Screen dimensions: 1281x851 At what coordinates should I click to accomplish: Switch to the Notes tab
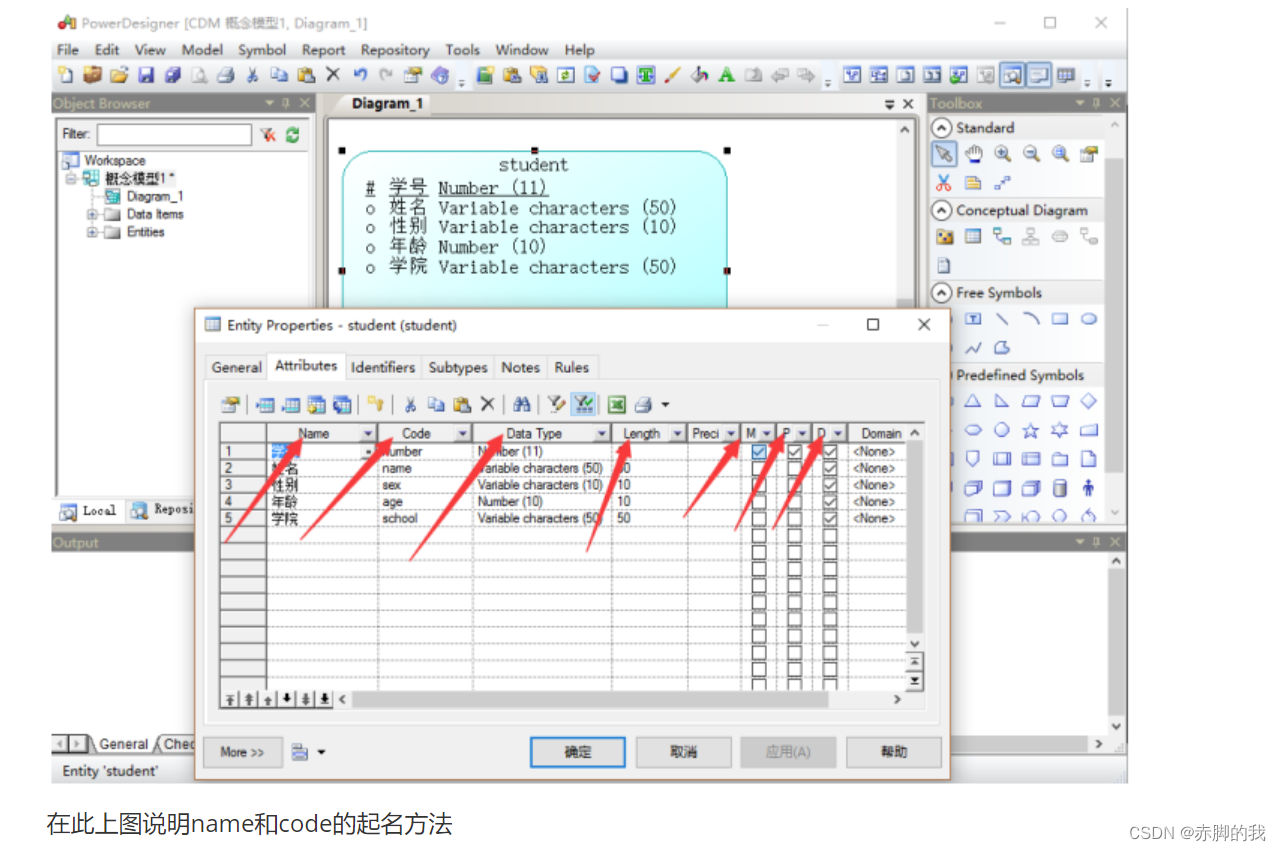pos(520,367)
